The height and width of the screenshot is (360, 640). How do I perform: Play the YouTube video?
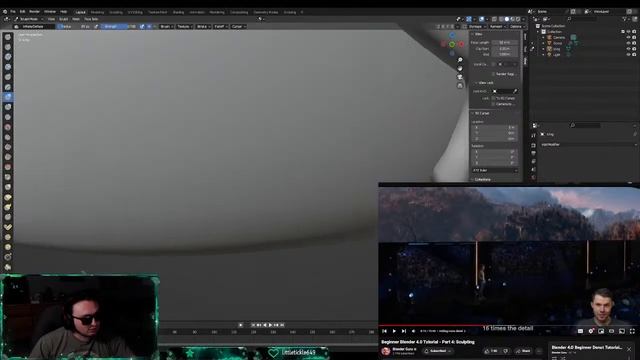click(x=394, y=331)
